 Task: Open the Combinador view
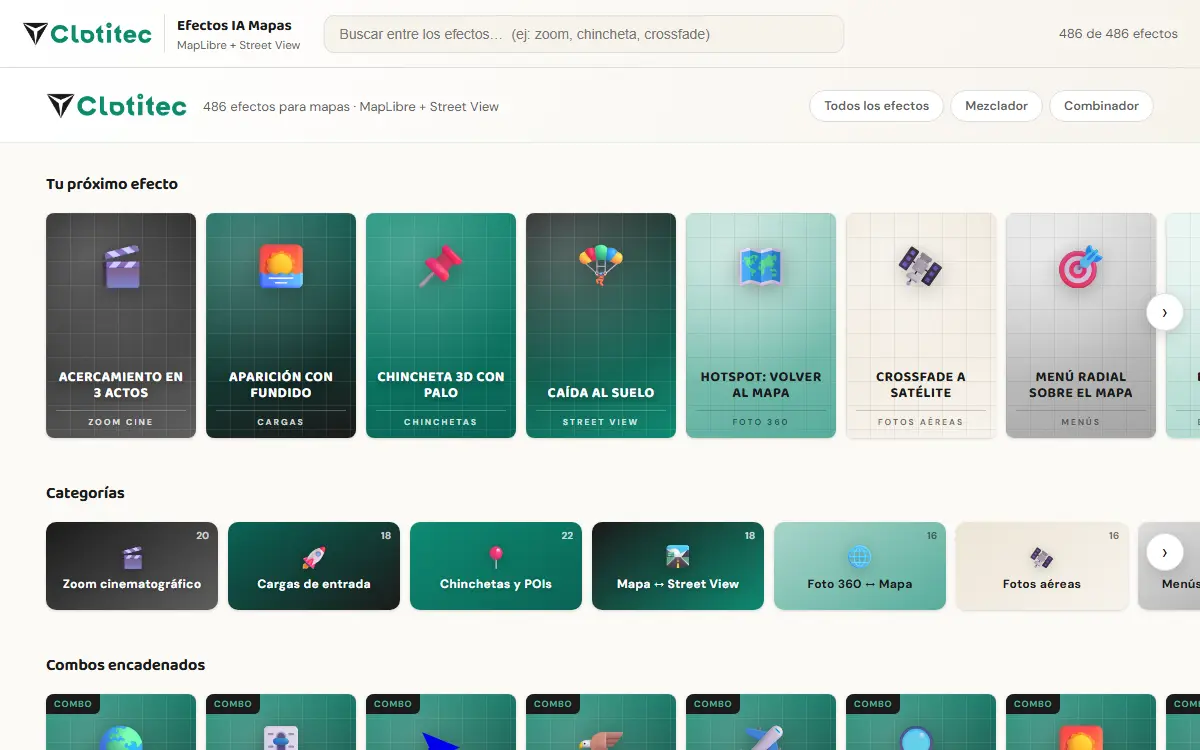pyautogui.click(x=1101, y=106)
